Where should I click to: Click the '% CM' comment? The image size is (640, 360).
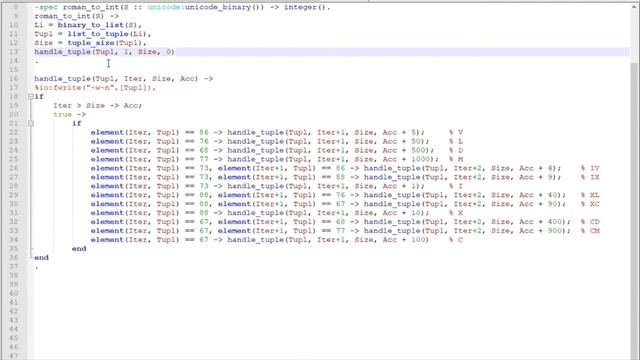[x=590, y=231]
